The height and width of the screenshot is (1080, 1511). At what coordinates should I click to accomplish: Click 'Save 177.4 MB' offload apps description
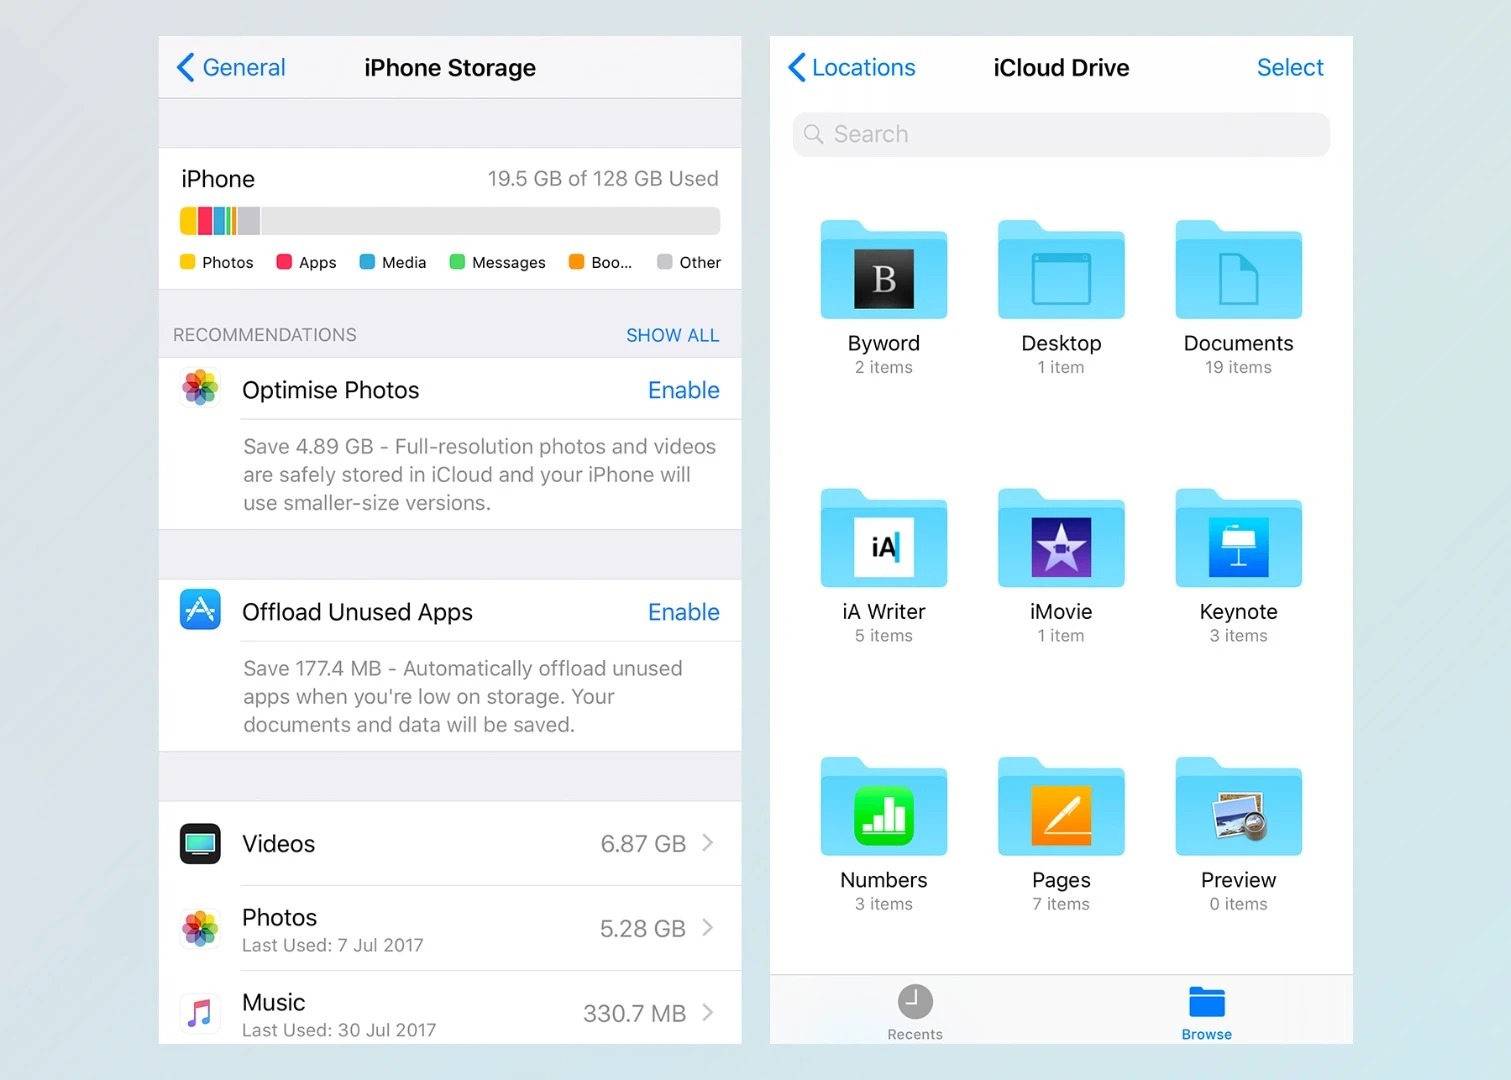[x=463, y=696]
